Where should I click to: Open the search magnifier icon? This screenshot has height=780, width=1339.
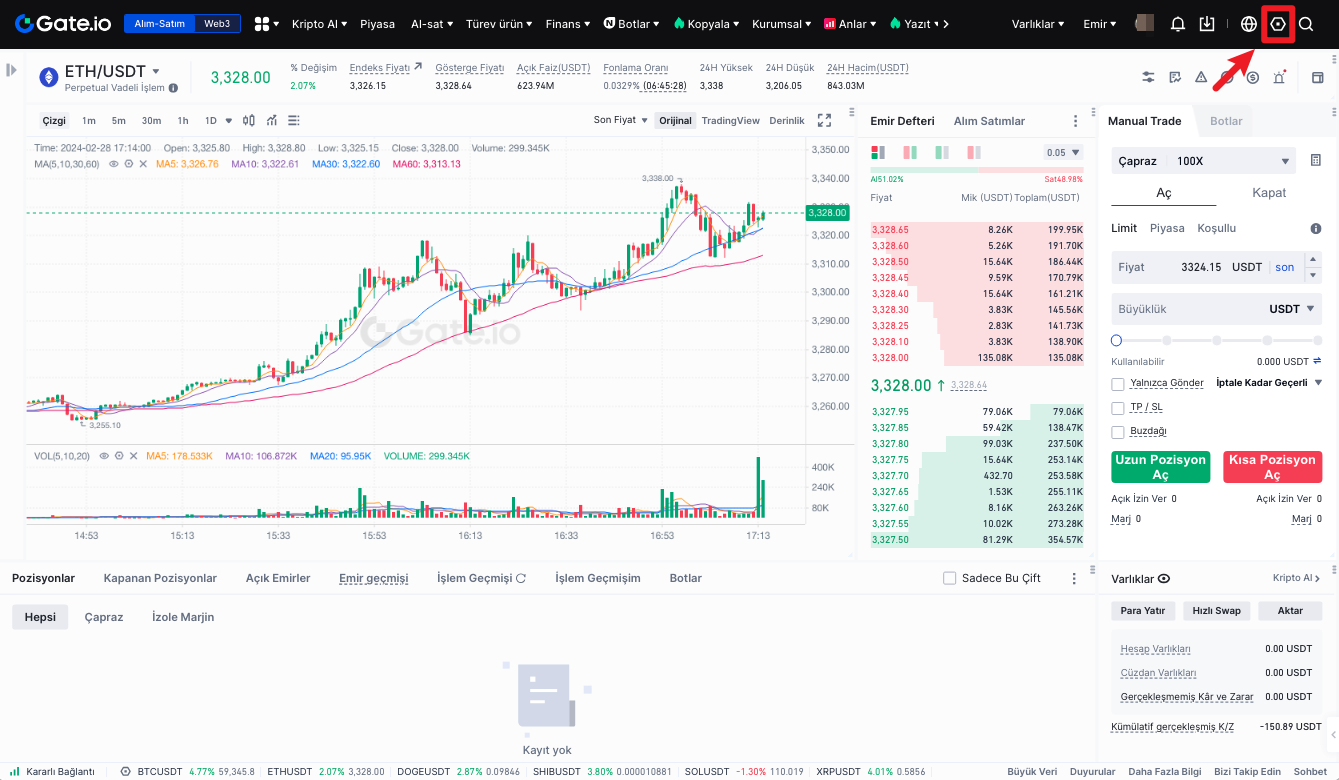coord(1306,24)
